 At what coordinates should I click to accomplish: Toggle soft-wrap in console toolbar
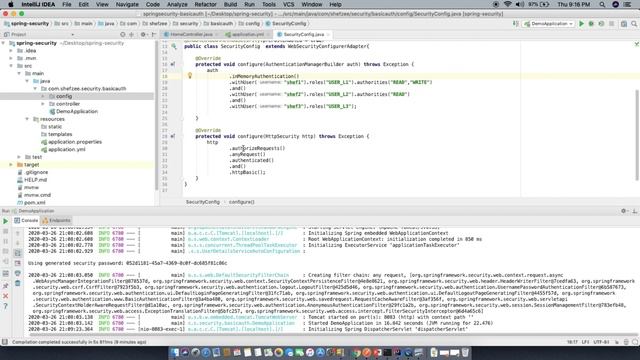click(x=18, y=253)
